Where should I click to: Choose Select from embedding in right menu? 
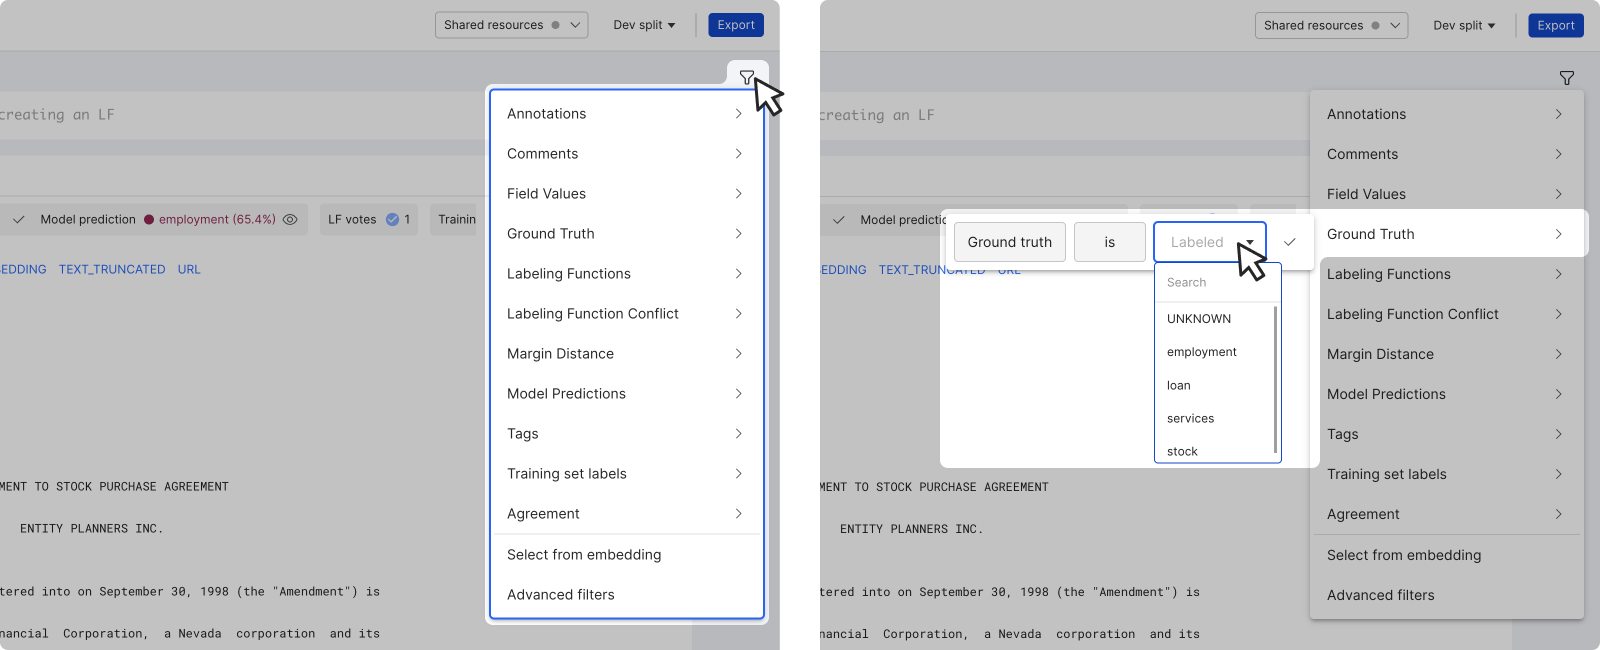tap(1447, 555)
